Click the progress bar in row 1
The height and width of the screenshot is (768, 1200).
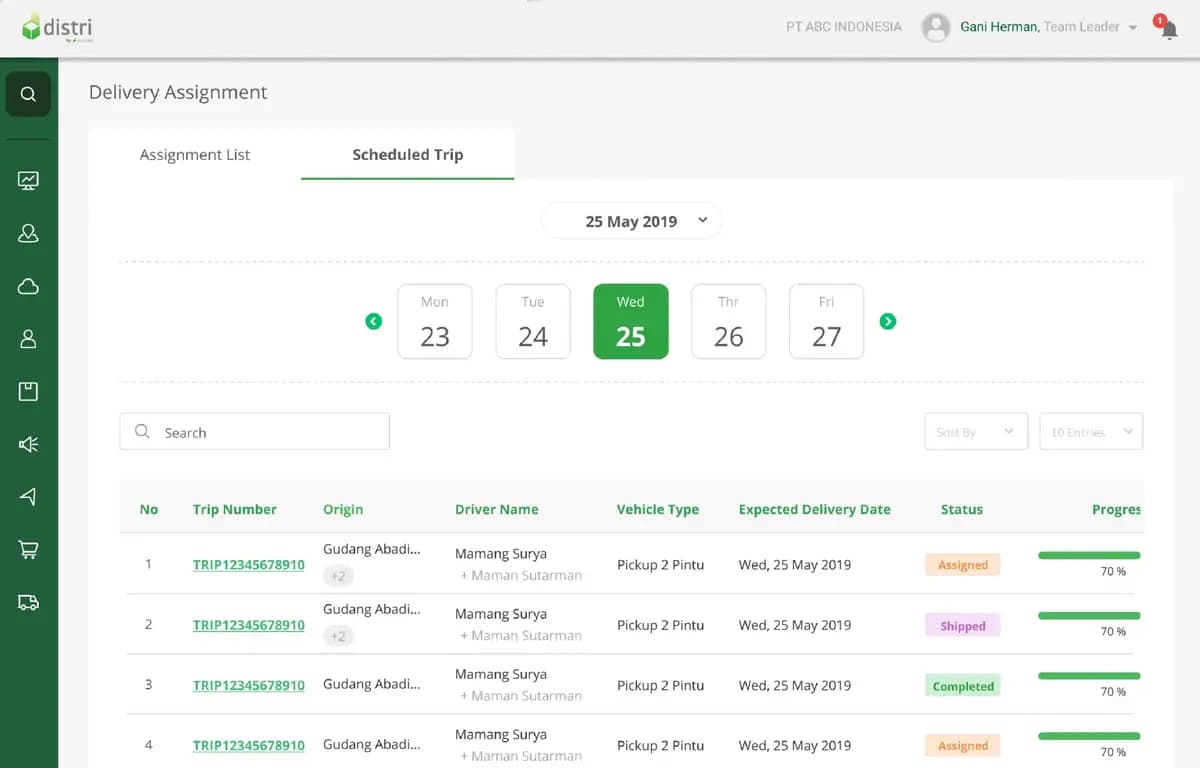pyautogui.click(x=1089, y=555)
